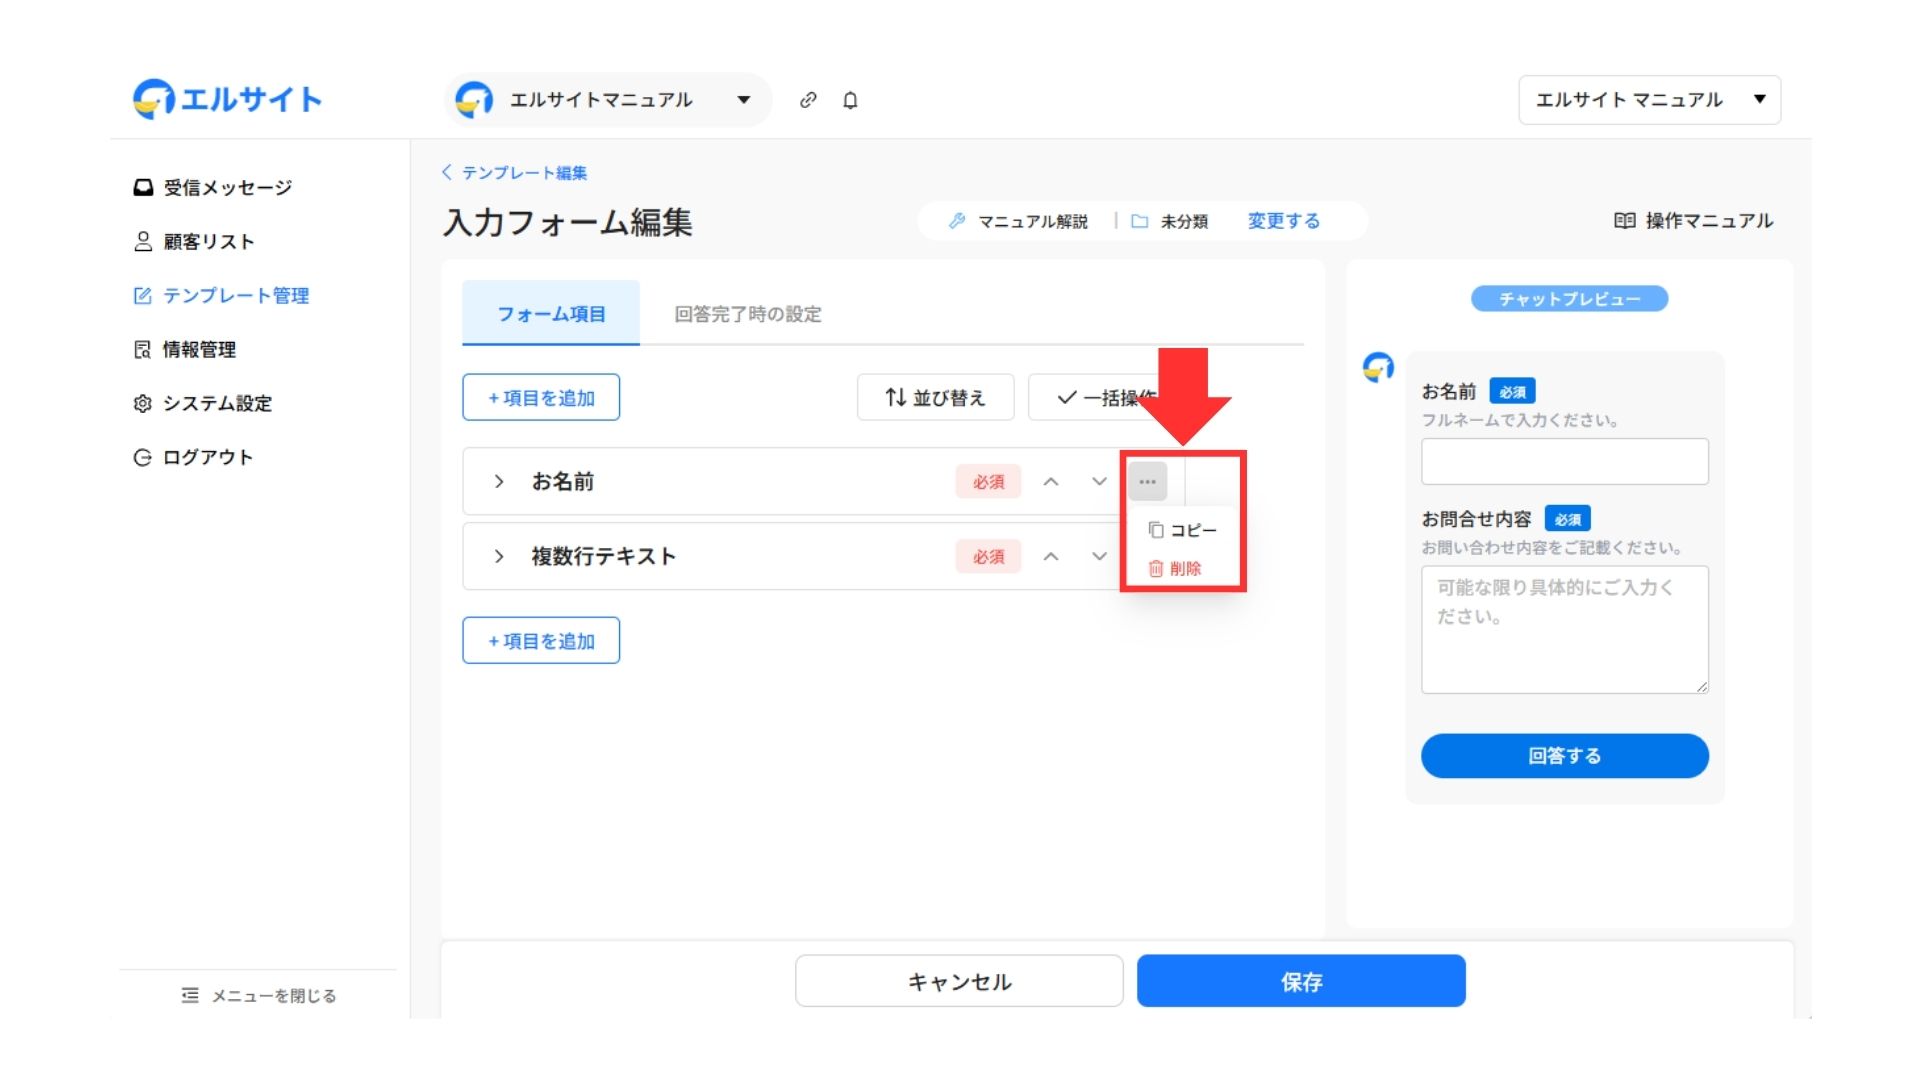Expand the お名前 form item
Image resolution: width=1920 pixels, height=1080 pixels.
click(x=499, y=482)
